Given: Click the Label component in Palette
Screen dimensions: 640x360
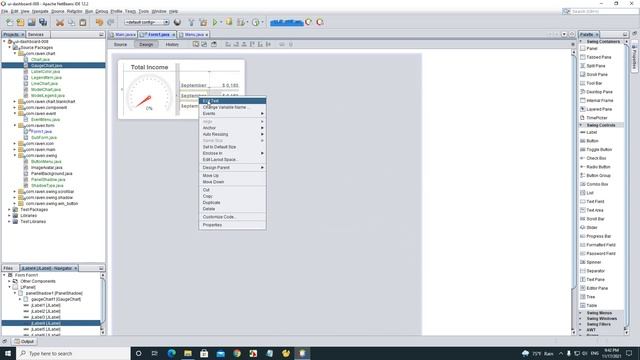Looking at the screenshot, I should (x=591, y=132).
